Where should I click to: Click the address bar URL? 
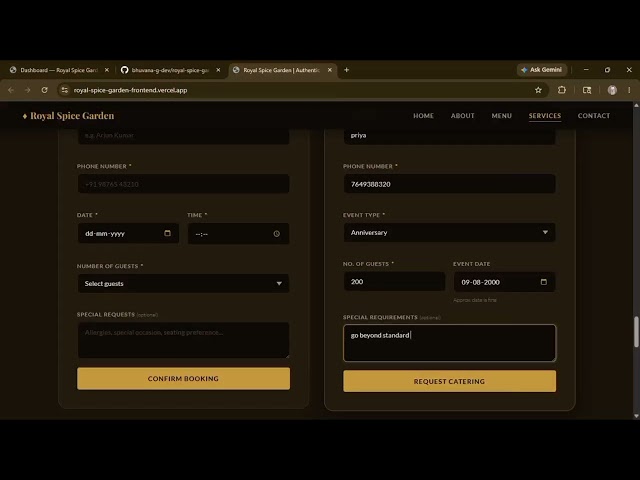coord(130,90)
